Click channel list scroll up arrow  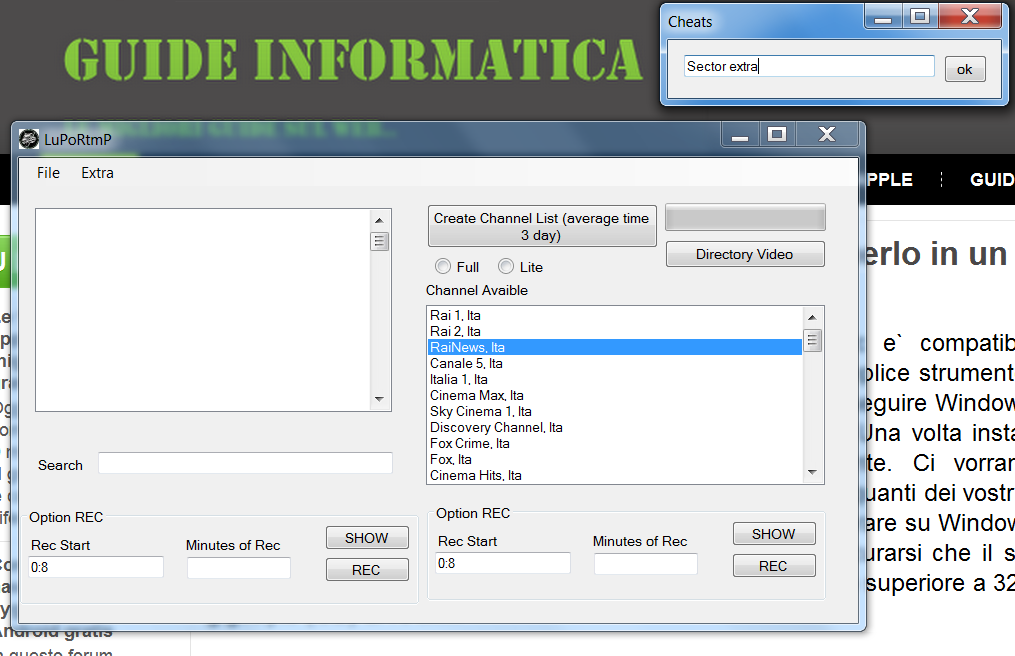(812, 317)
